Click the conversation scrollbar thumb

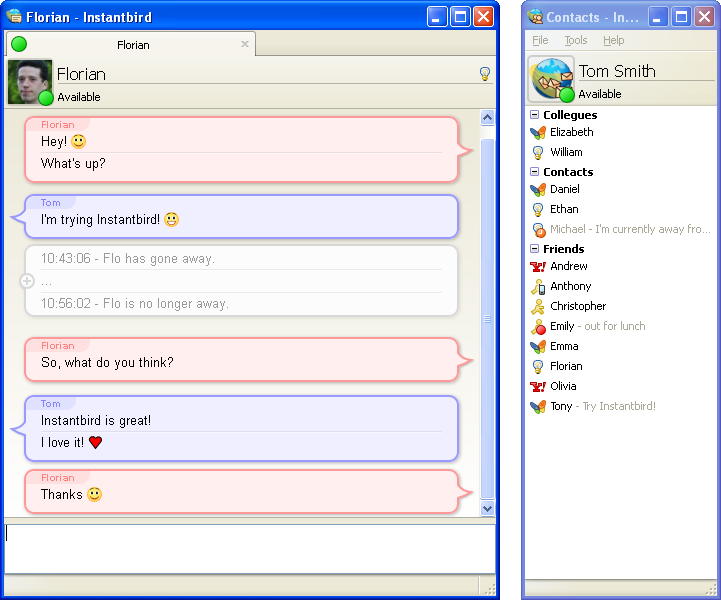pyautogui.click(x=487, y=319)
